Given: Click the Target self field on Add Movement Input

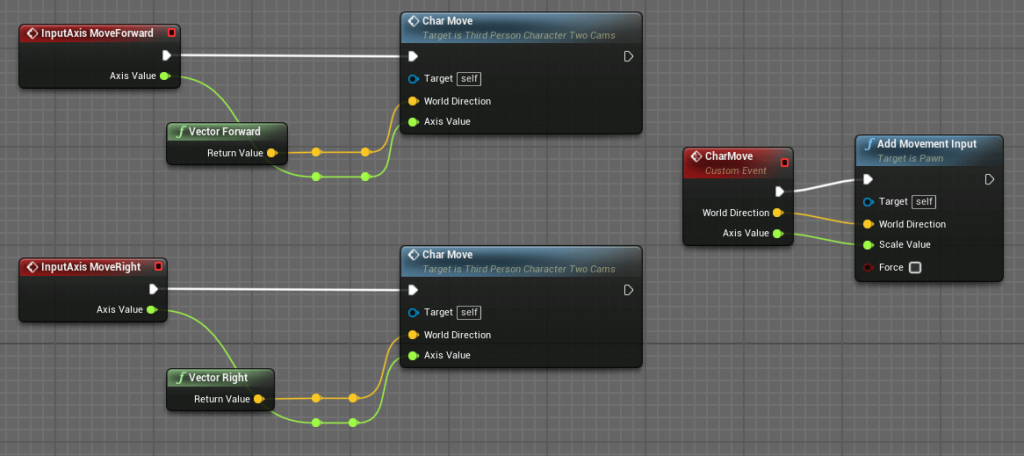Looking at the screenshot, I should pyautogui.click(x=923, y=201).
